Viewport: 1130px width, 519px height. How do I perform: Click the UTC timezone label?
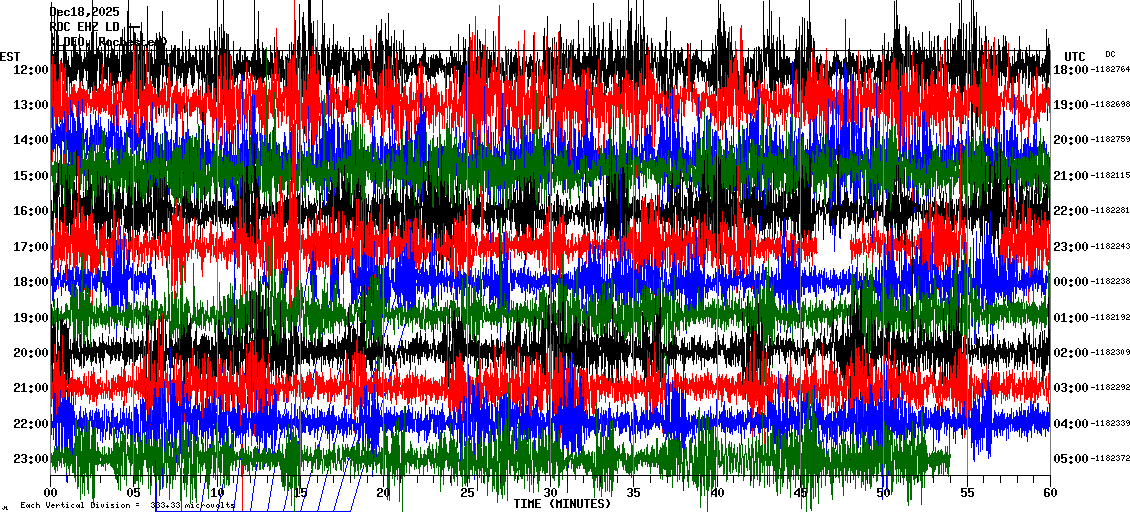coord(1074,56)
